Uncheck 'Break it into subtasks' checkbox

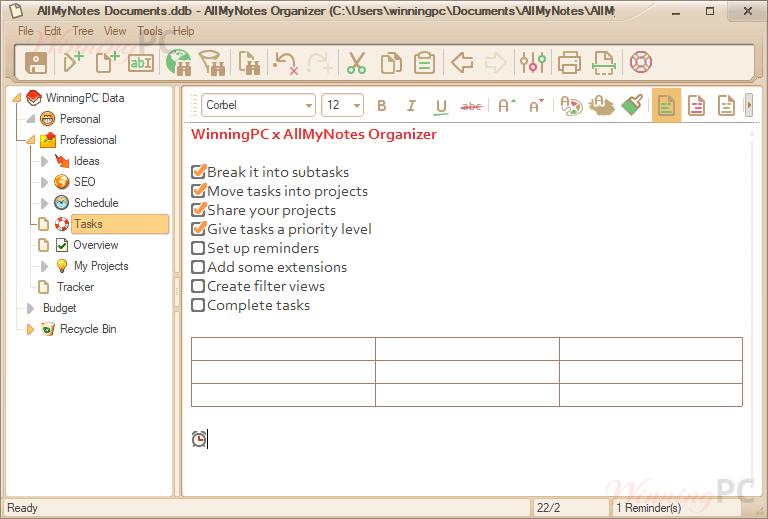point(198,171)
